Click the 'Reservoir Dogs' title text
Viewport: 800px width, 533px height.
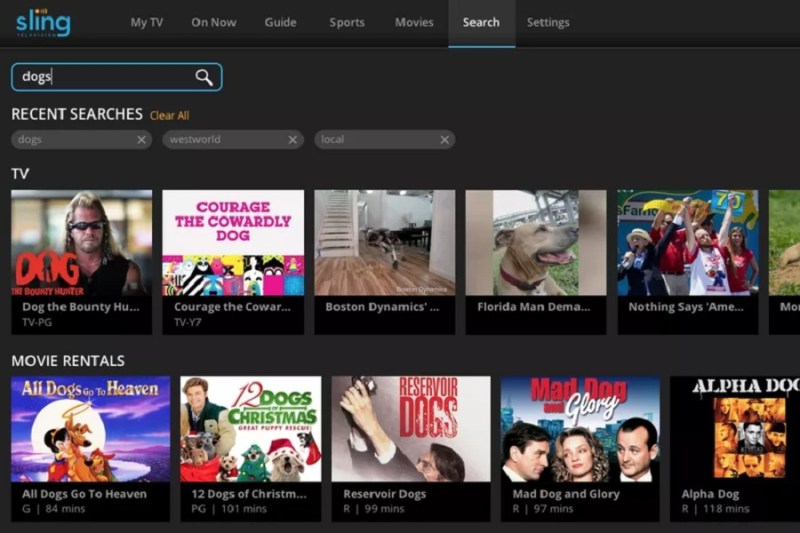pos(385,494)
